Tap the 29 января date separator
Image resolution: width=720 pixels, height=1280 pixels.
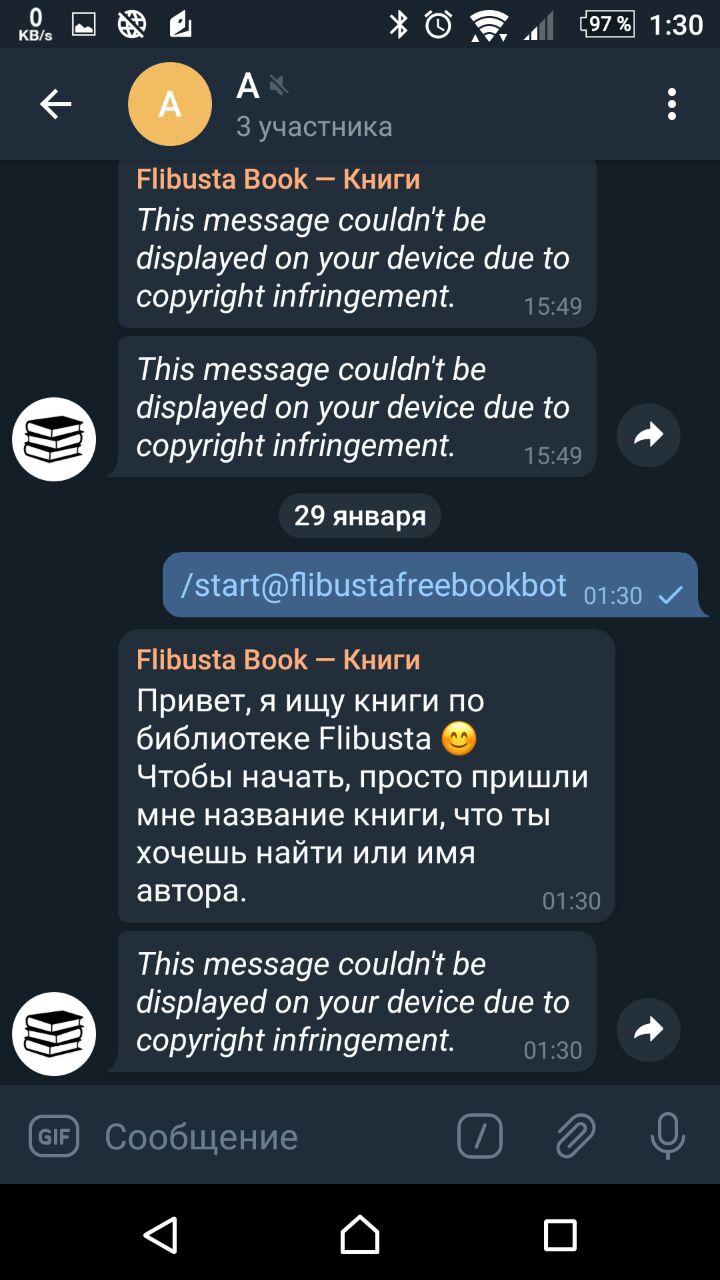pos(360,516)
